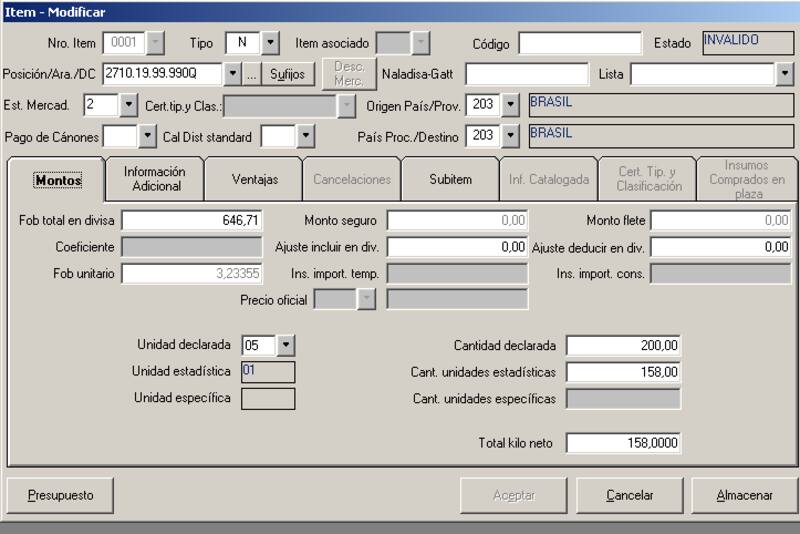Open the Unidad declarada dropdown
The image size is (800, 534).
tap(286, 345)
